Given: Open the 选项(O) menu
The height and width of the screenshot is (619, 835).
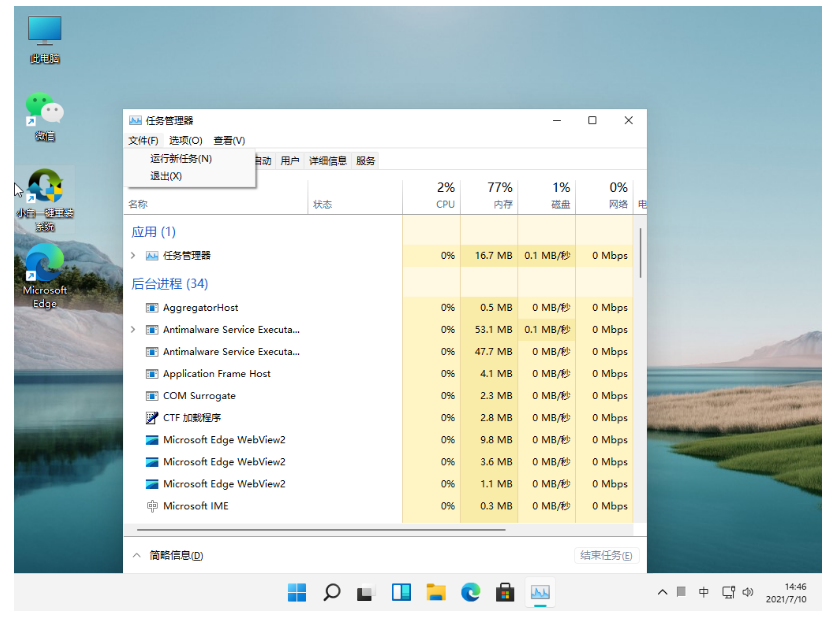Looking at the screenshot, I should 186,141.
